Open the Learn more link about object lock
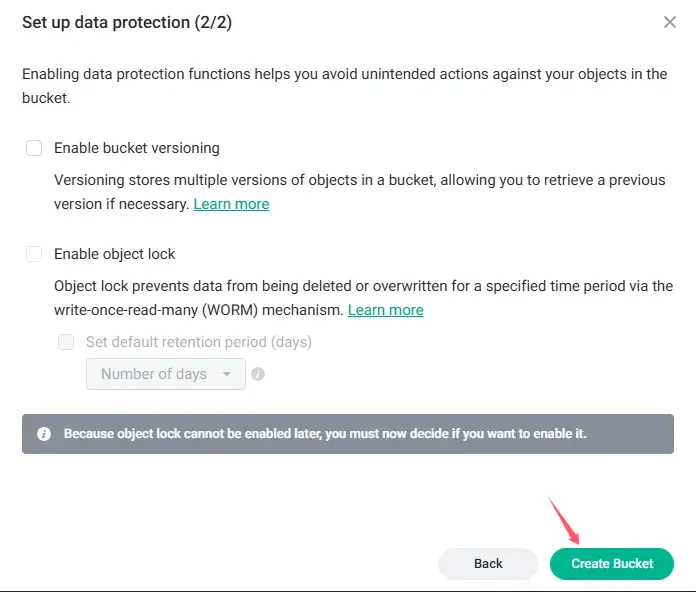This screenshot has height=592, width=696. [x=385, y=310]
